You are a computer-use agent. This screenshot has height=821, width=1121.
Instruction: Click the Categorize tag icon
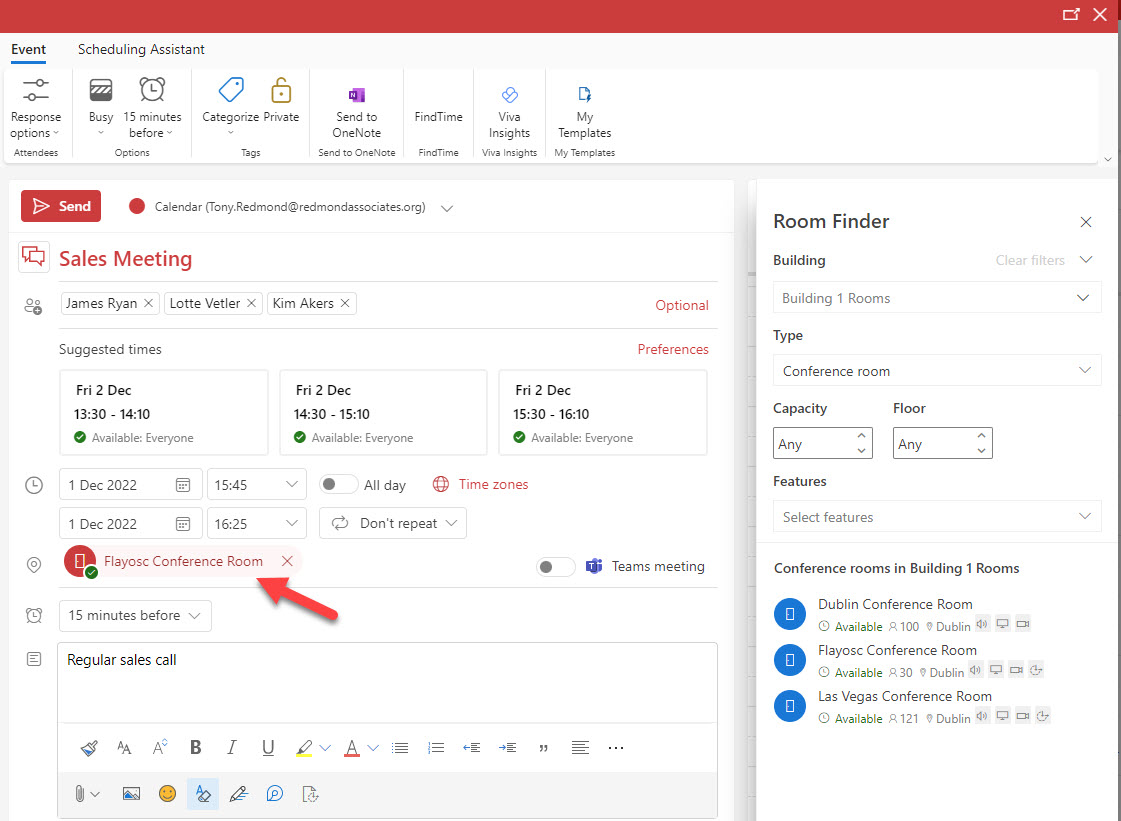coord(231,91)
